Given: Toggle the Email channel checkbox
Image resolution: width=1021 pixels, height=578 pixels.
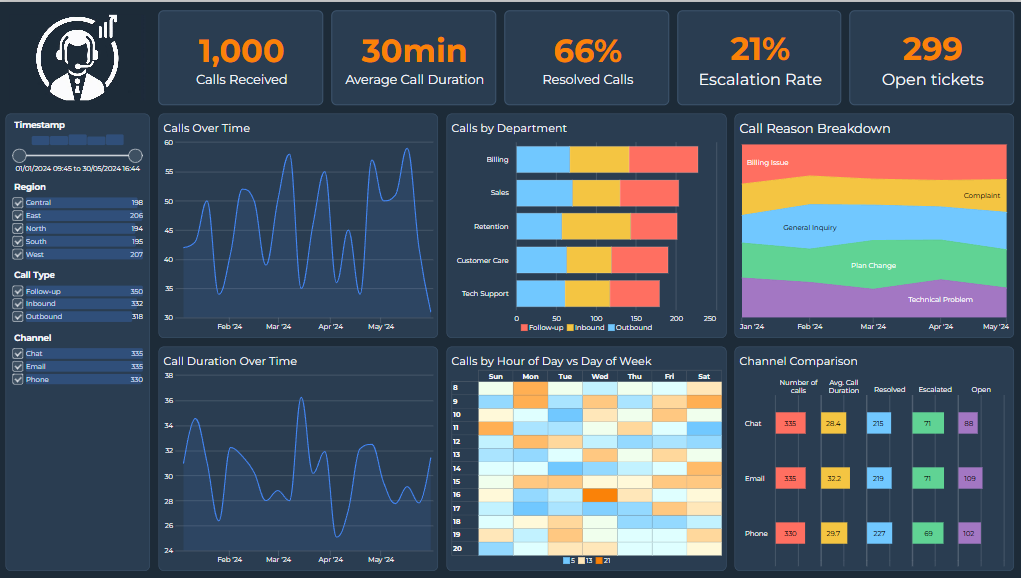Looking at the screenshot, I should point(18,366).
